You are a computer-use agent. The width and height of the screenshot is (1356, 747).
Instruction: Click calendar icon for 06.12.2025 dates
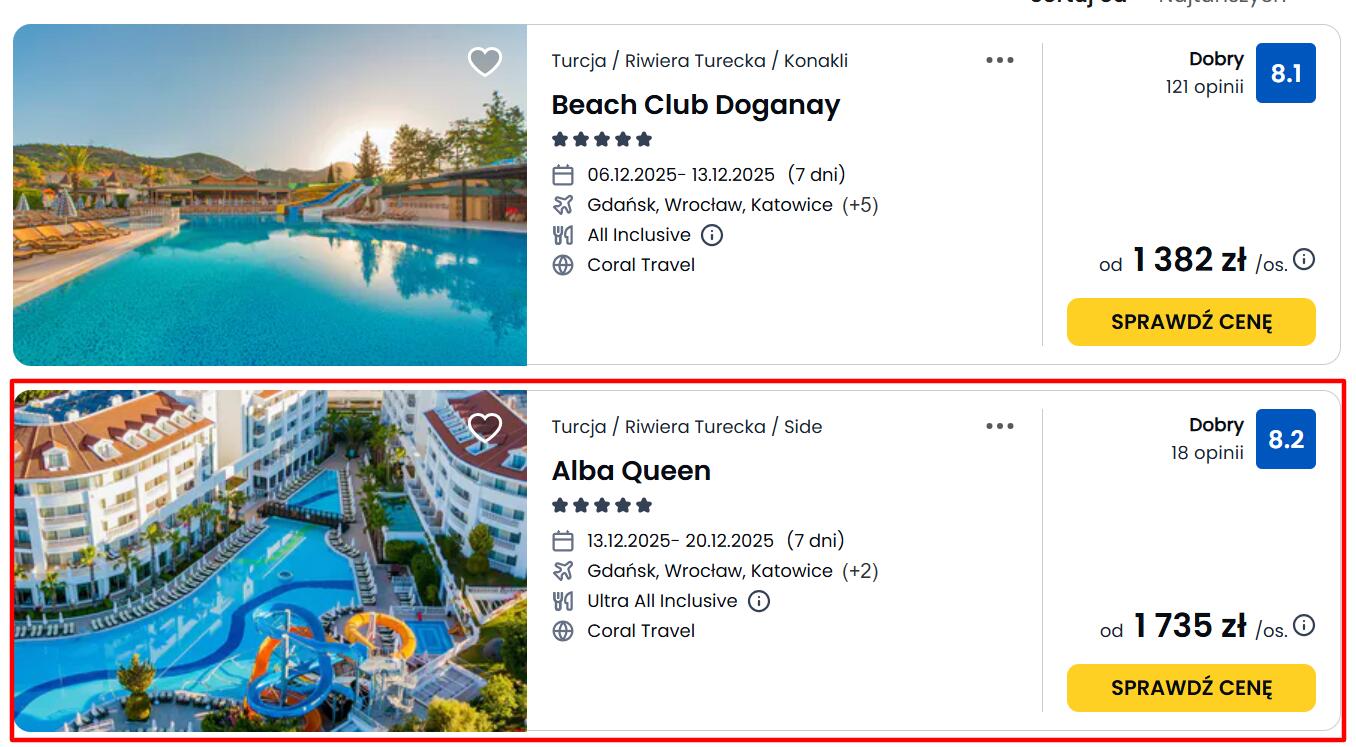(x=563, y=175)
